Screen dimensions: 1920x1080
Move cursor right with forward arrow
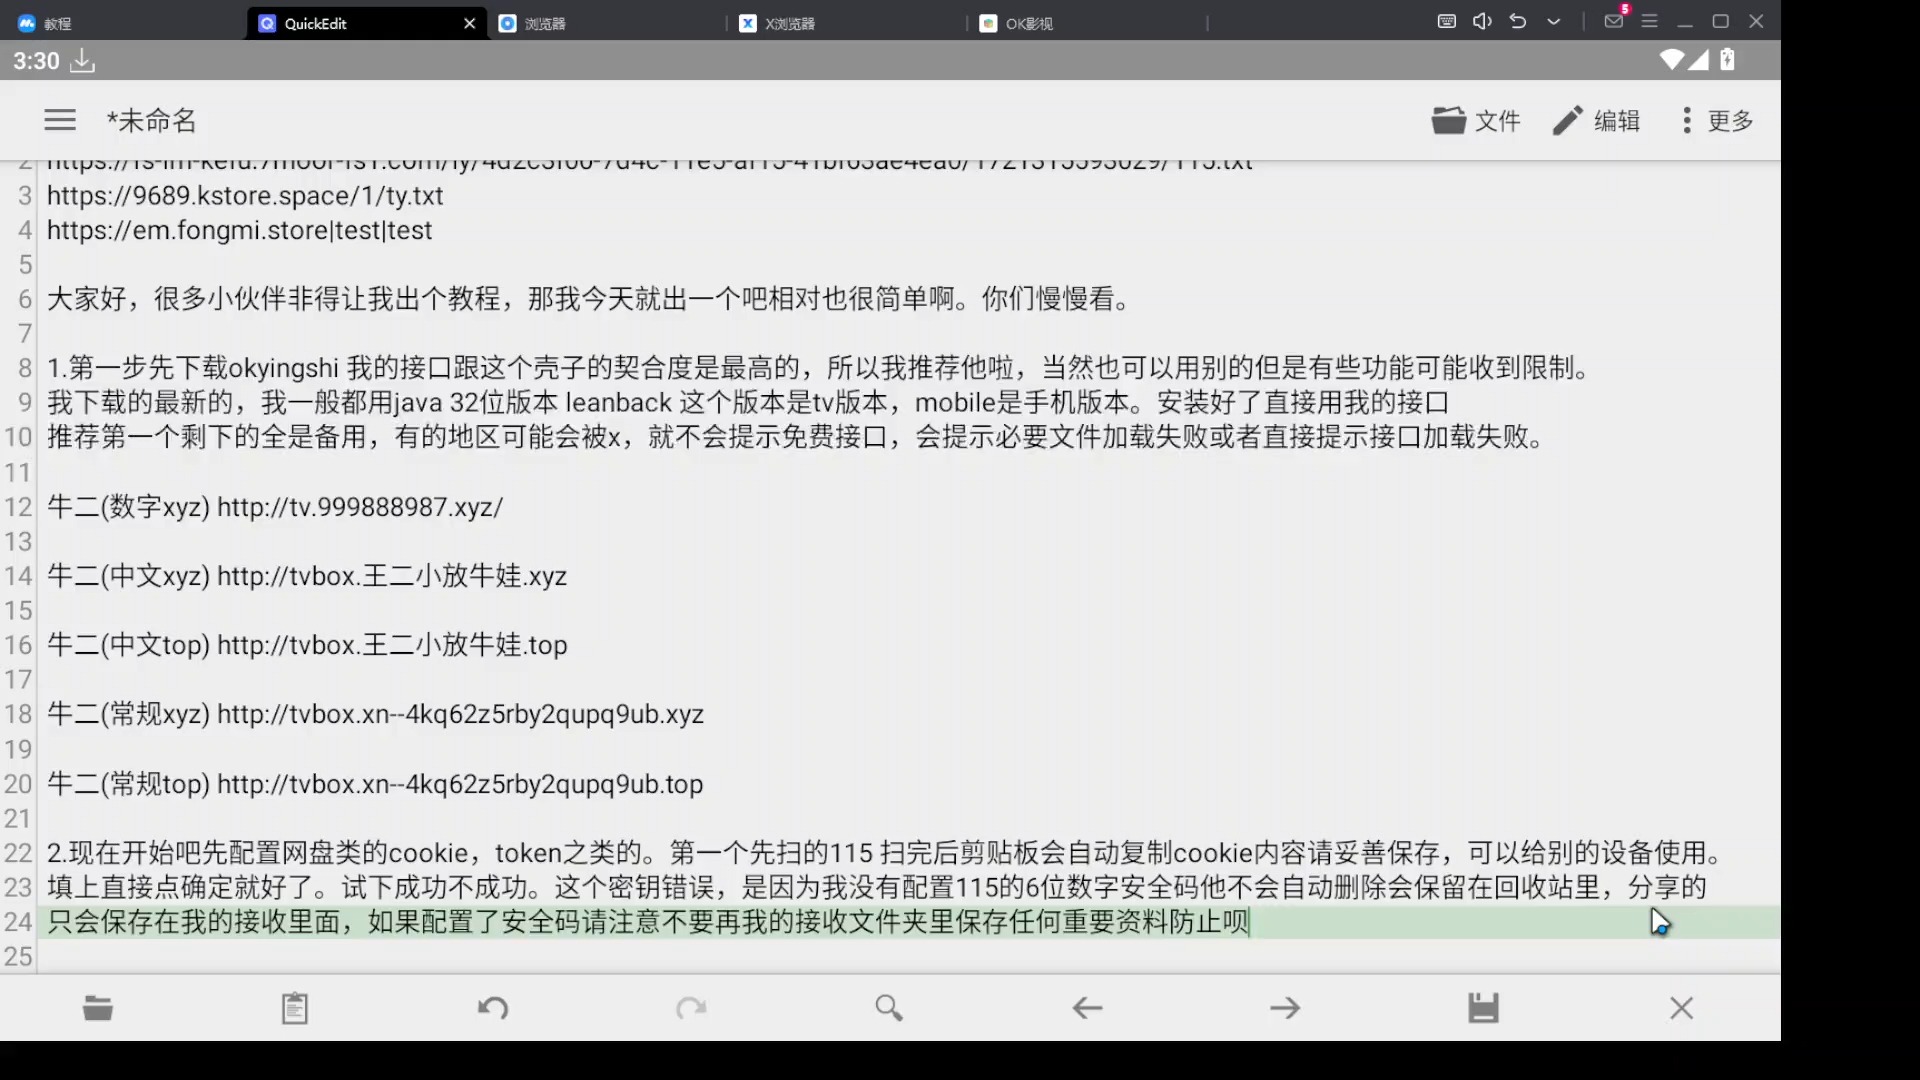tap(1285, 1008)
